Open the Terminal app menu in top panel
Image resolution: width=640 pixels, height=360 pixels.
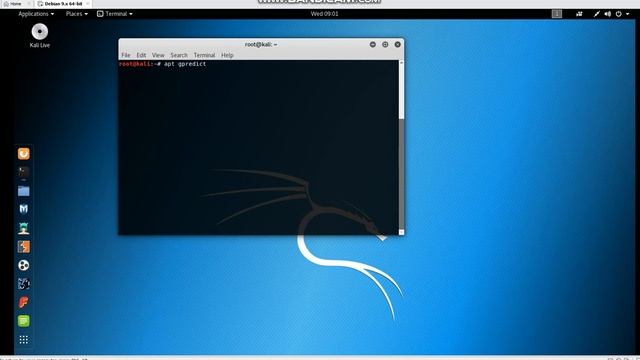(x=115, y=14)
